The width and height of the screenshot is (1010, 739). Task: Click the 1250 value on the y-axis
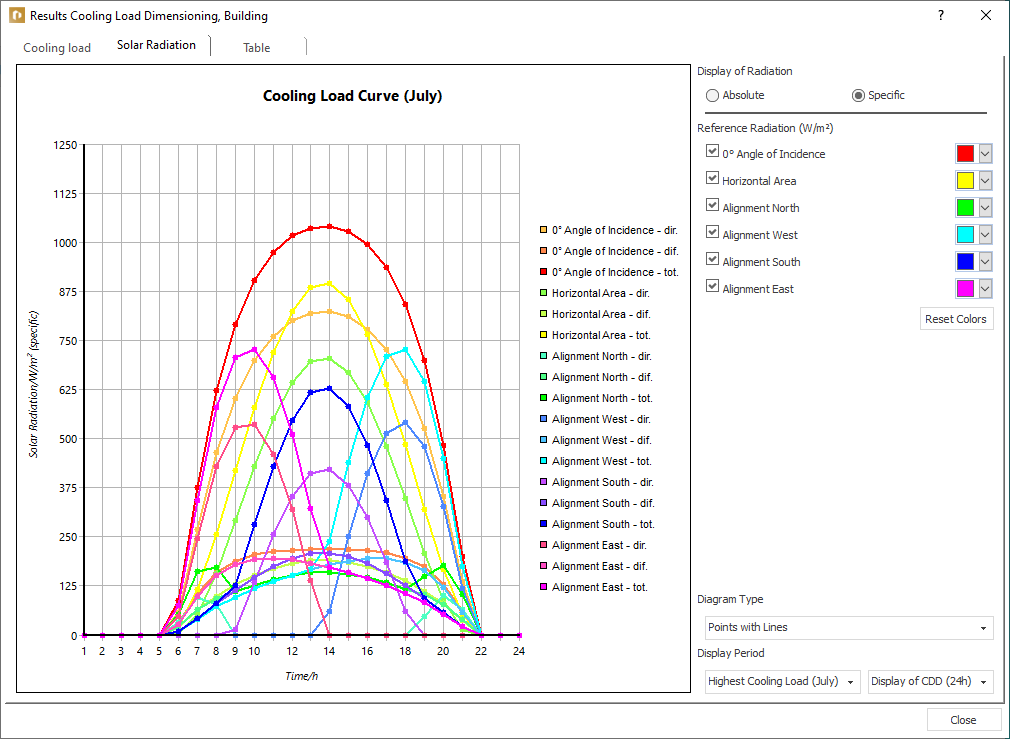click(65, 145)
